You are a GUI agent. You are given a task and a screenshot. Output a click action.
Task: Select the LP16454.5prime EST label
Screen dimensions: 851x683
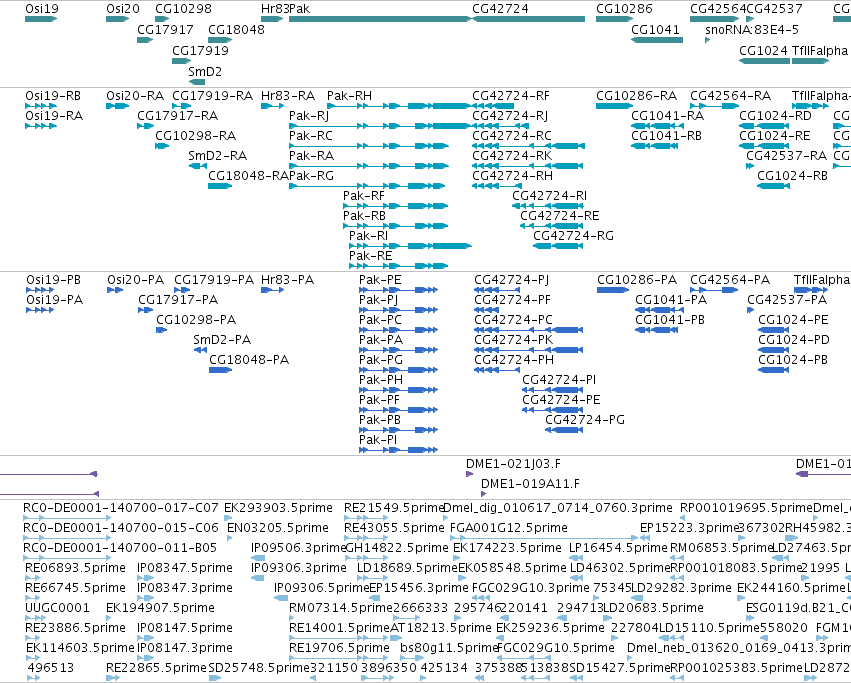[x=618, y=548]
